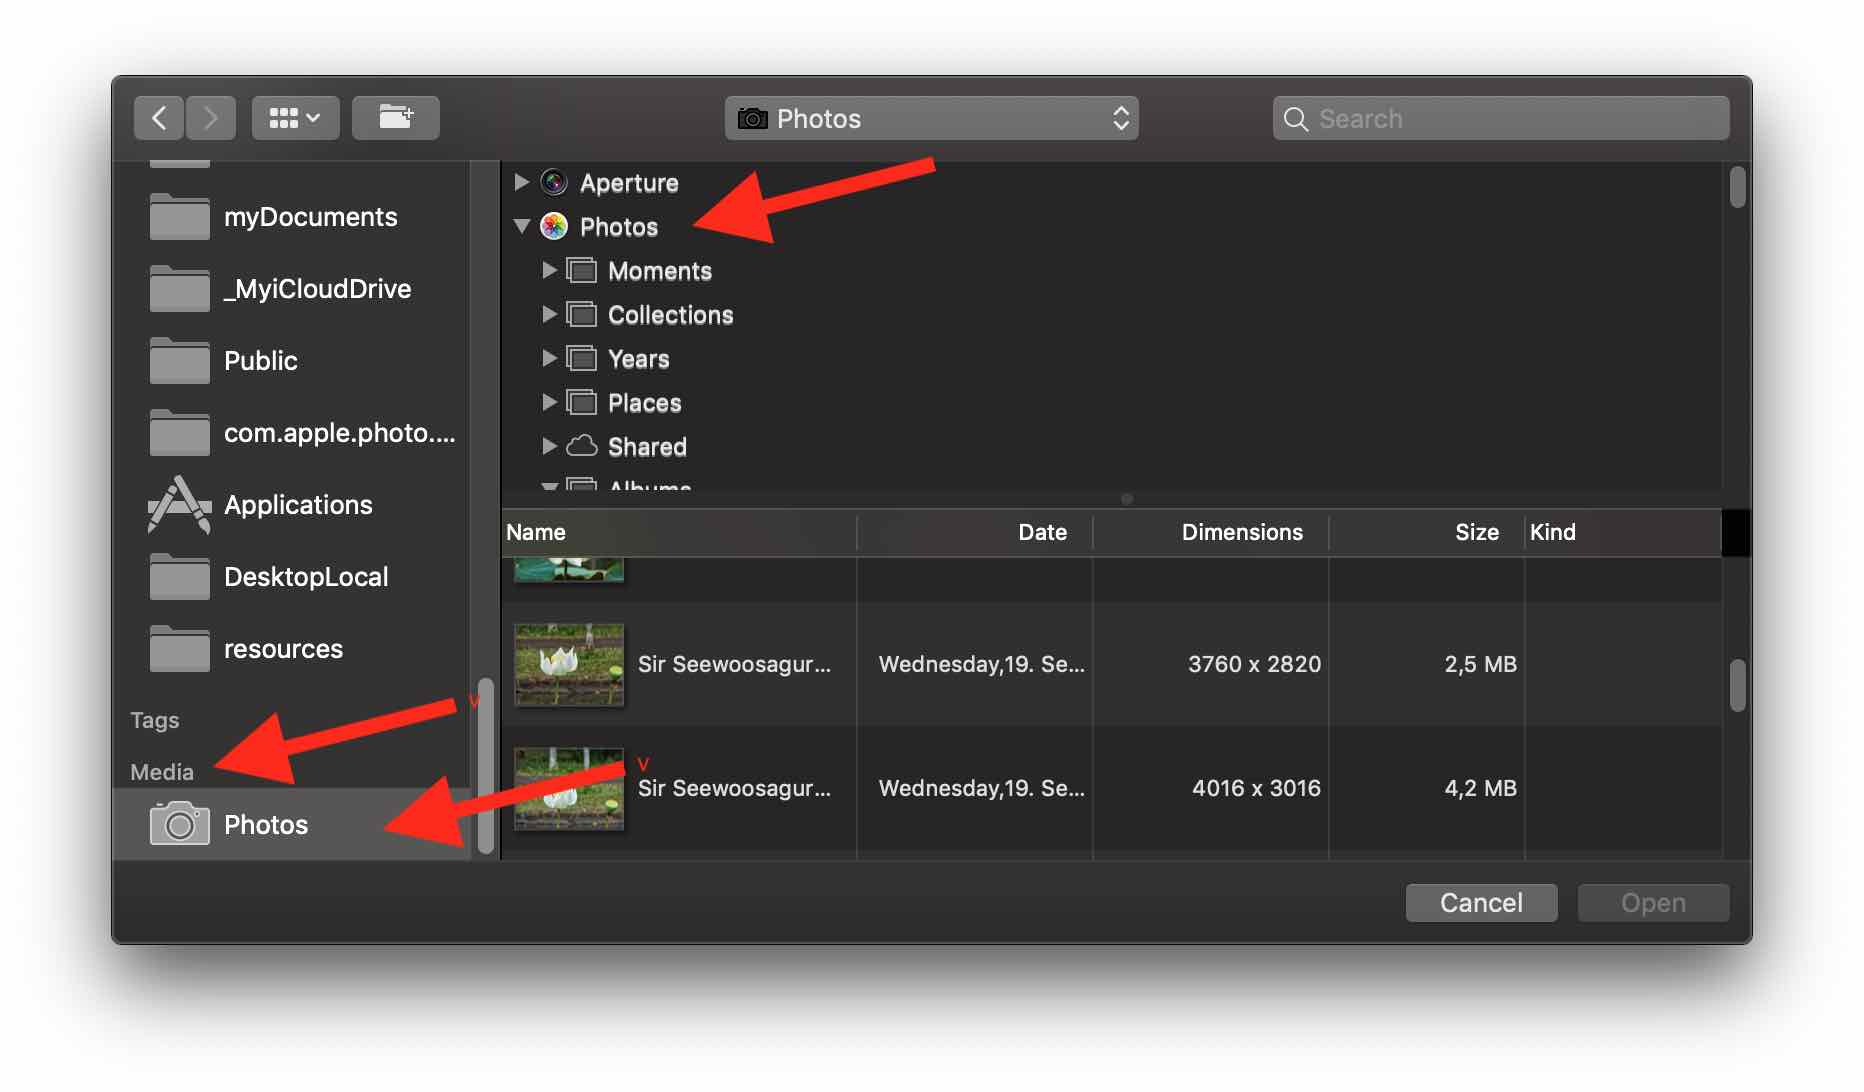Click the forward navigation arrow
The image size is (1864, 1092).
click(210, 117)
